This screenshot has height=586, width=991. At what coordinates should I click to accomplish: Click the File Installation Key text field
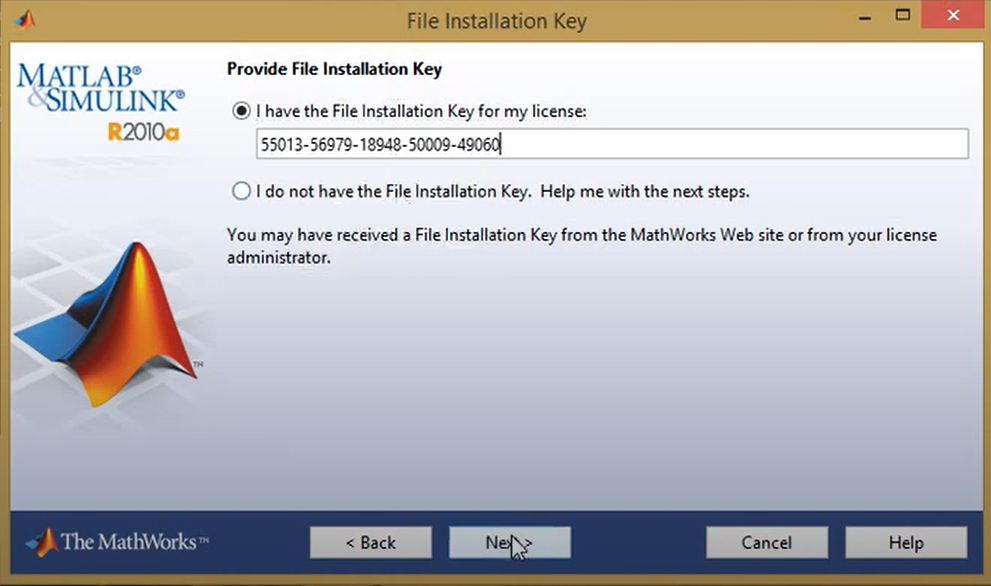pos(611,144)
